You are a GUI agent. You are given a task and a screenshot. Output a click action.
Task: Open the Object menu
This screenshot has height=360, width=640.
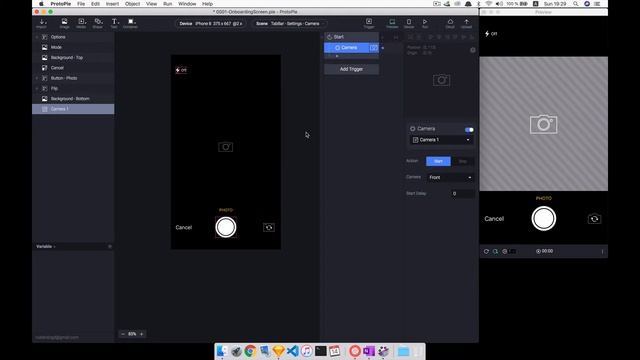pos(132,4)
